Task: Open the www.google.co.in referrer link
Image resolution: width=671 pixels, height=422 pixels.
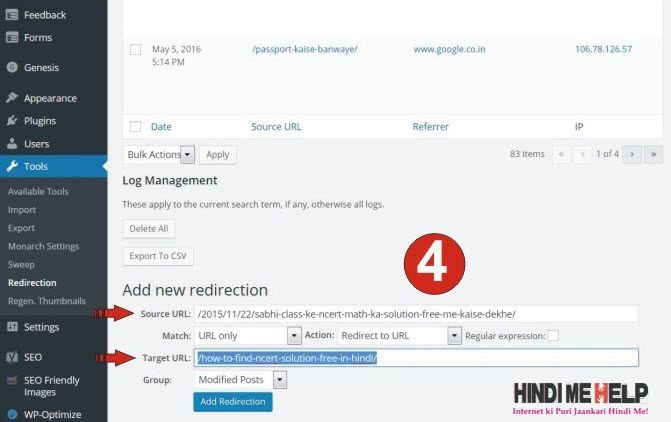Action: click(449, 49)
